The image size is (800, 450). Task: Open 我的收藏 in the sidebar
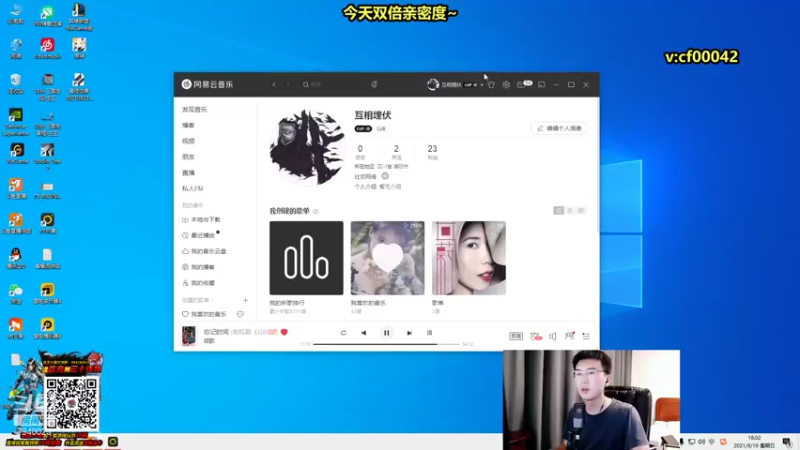(198, 283)
